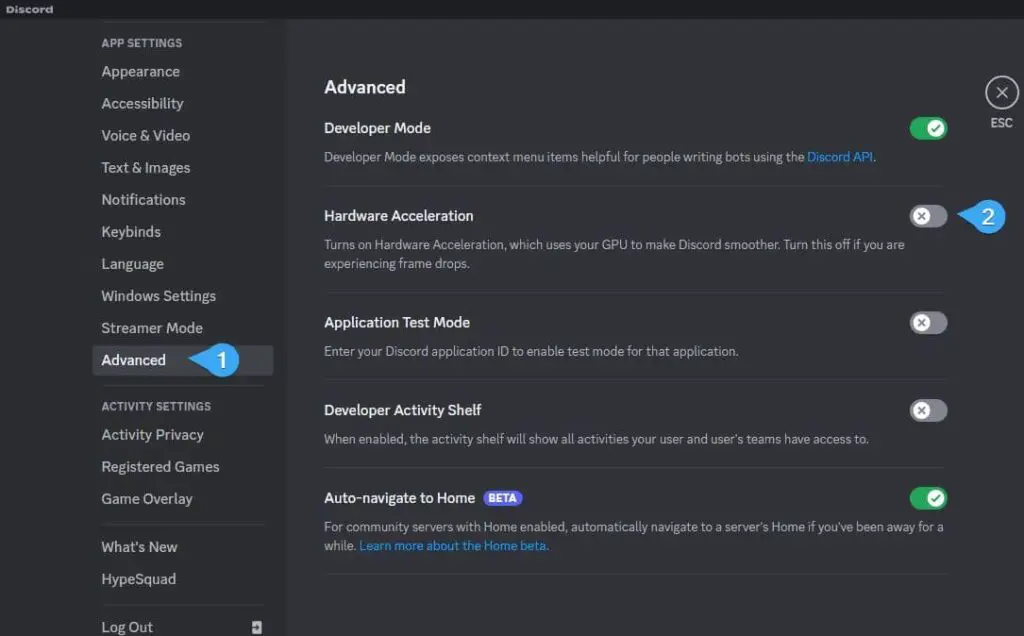This screenshot has height=636, width=1024.
Task: Switch to Notifications settings
Action: coord(143,199)
